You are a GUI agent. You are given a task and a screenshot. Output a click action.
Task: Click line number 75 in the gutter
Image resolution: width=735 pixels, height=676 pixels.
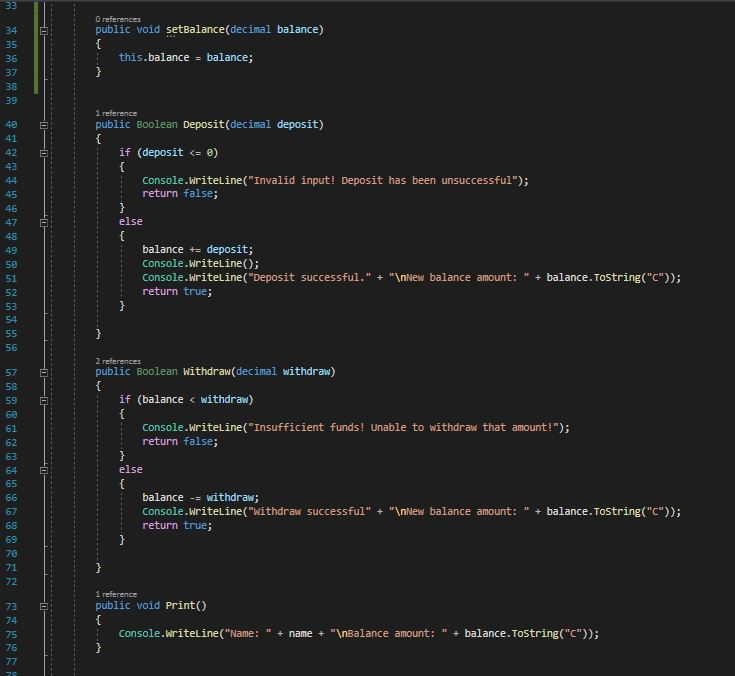(x=11, y=635)
